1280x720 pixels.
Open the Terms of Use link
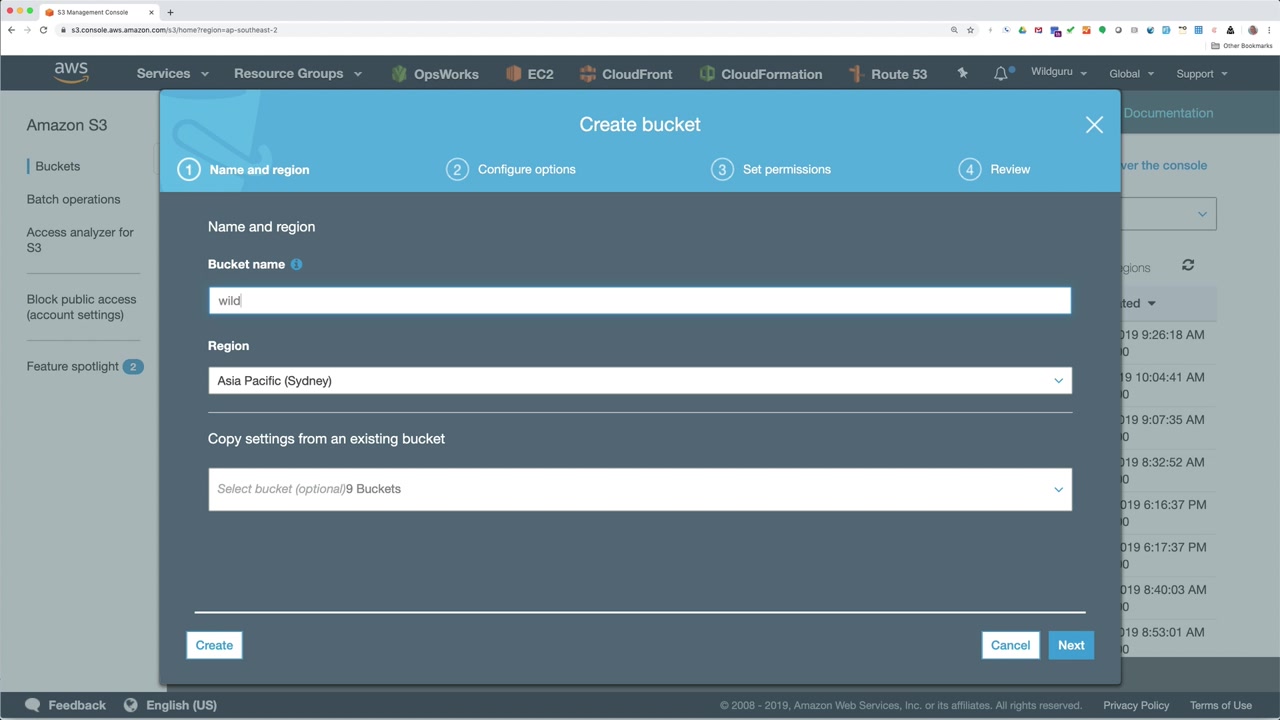click(1221, 705)
